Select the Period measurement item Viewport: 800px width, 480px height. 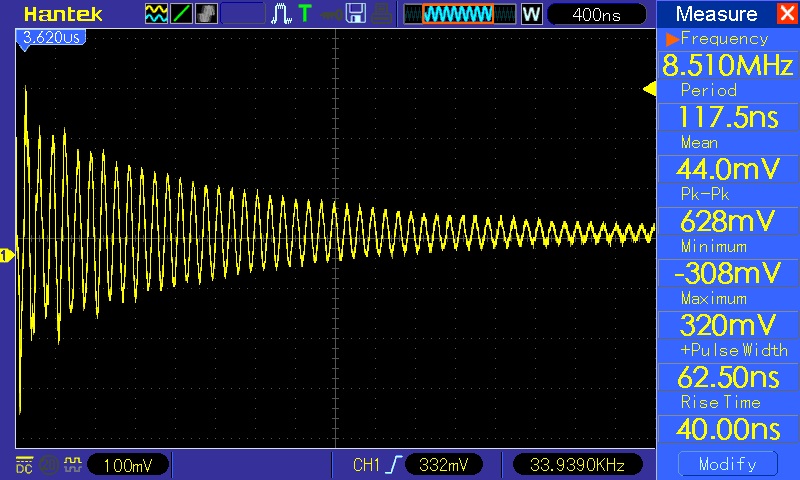point(709,90)
